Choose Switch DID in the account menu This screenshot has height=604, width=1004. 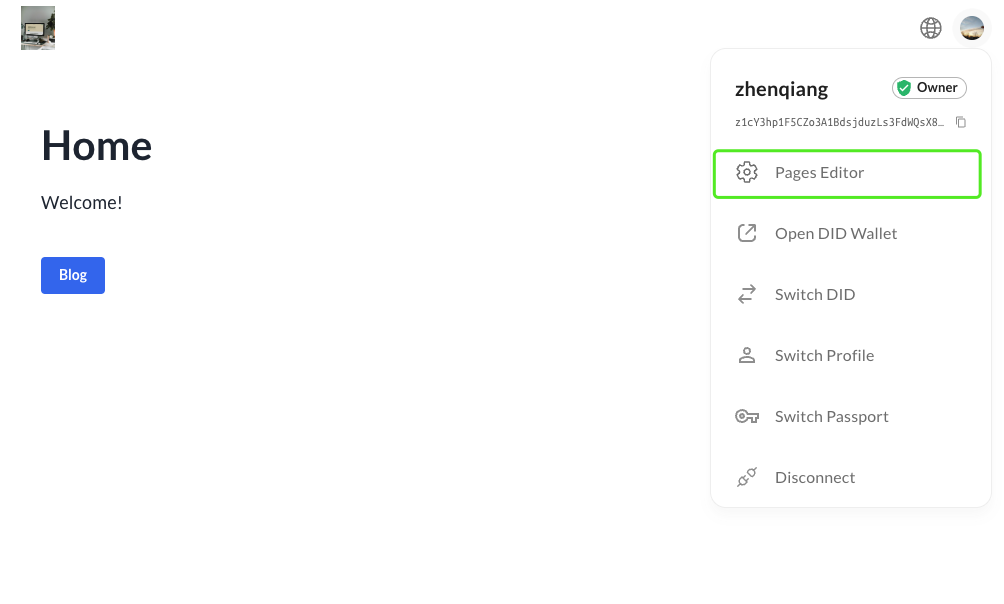pyautogui.click(x=814, y=294)
